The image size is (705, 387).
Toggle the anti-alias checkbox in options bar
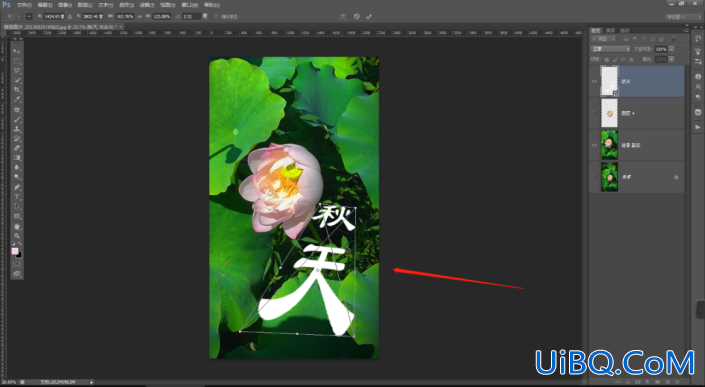coord(216,17)
